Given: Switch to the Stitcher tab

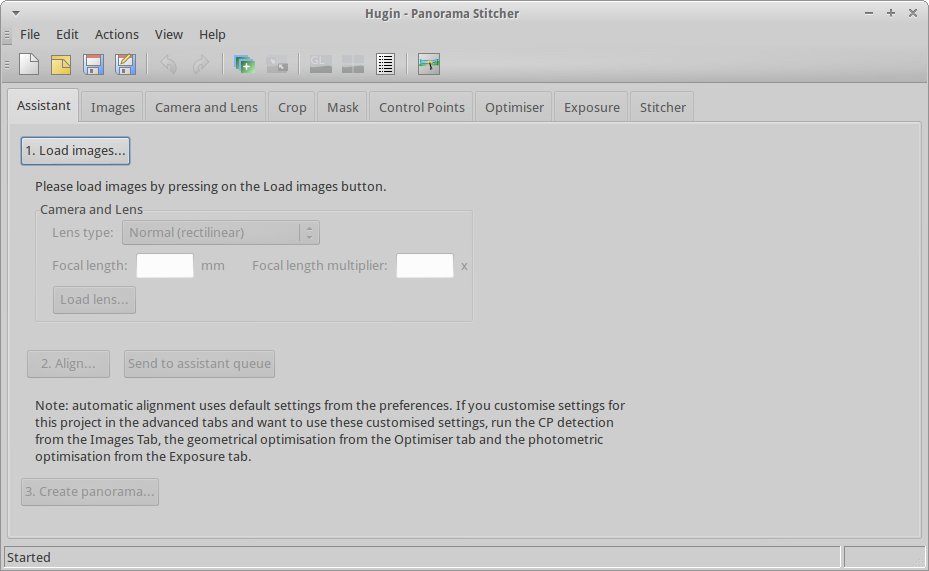Looking at the screenshot, I should tap(662, 107).
